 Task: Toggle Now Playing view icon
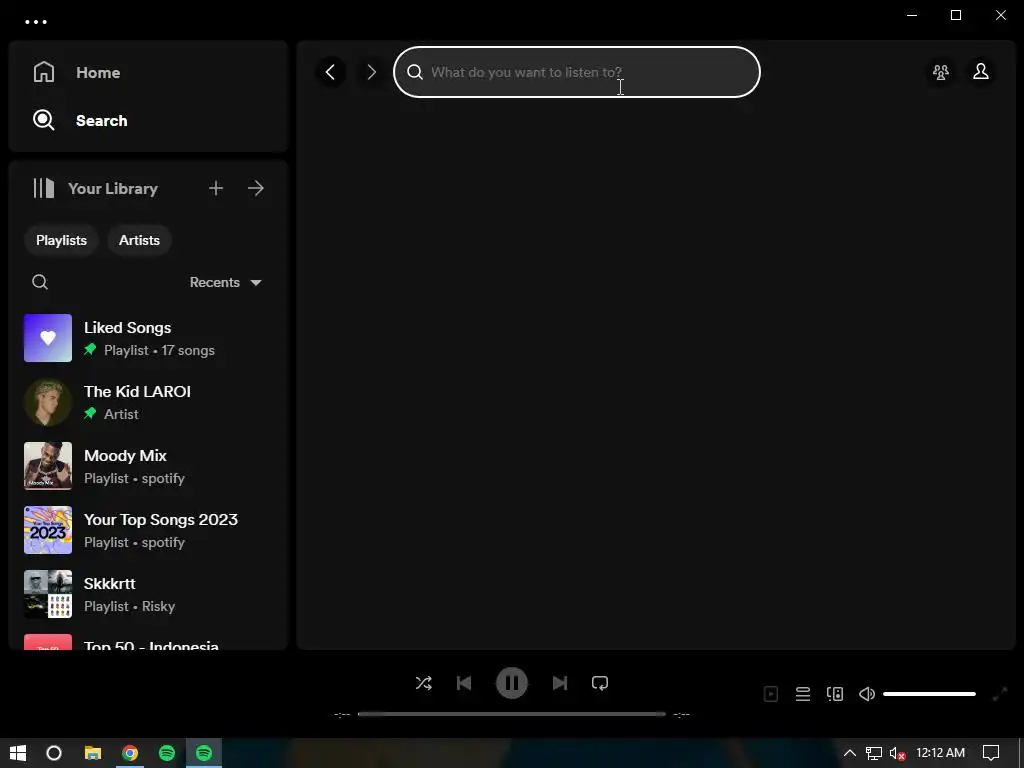[771, 694]
